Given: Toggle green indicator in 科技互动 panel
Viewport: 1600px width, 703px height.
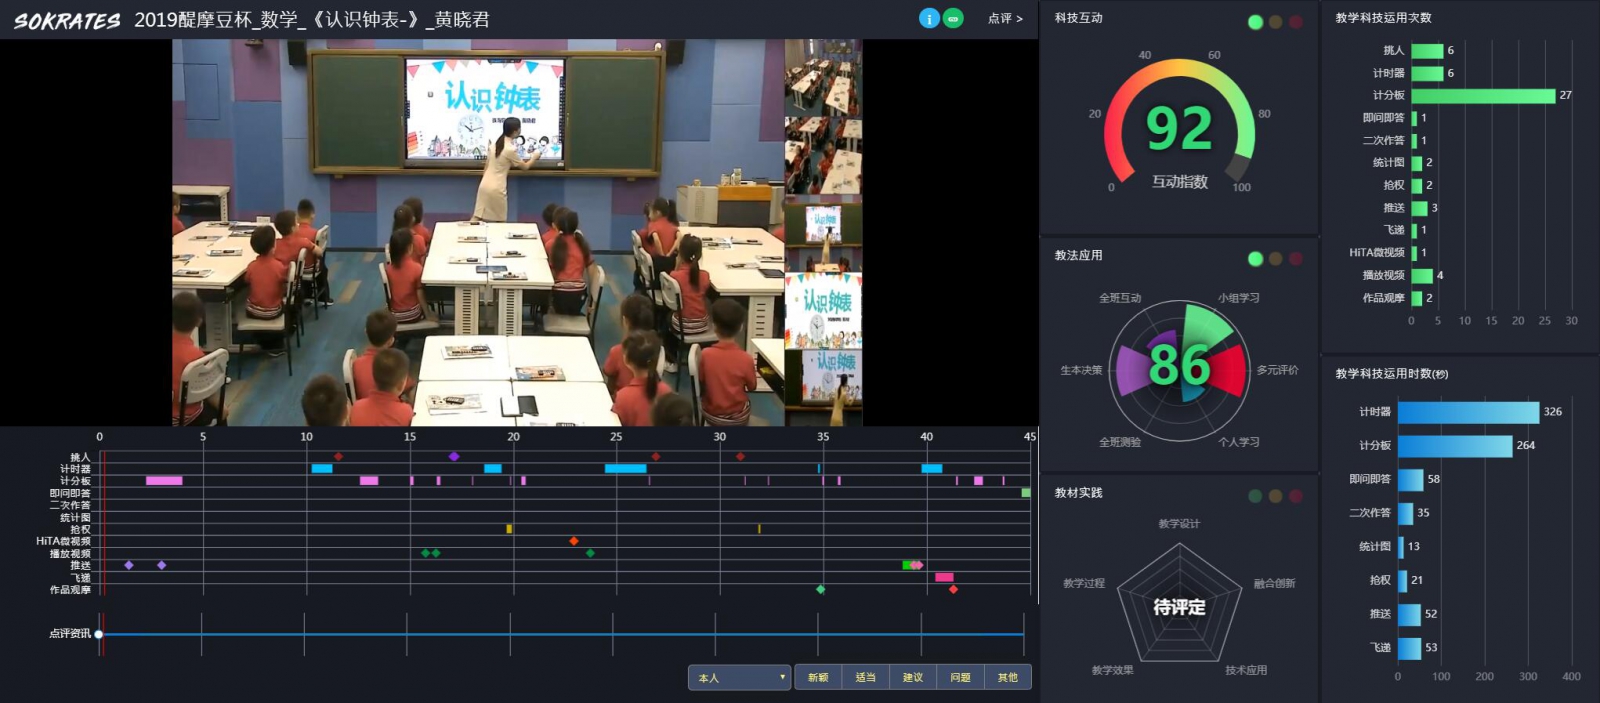Looking at the screenshot, I should coord(1255,22).
